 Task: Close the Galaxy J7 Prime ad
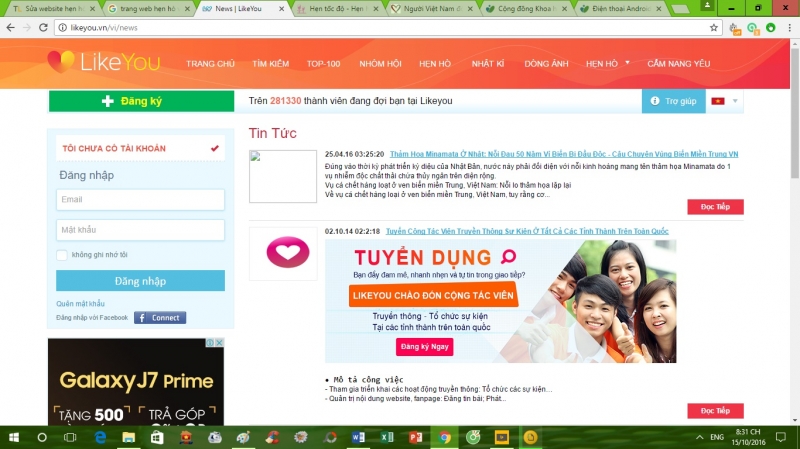[219, 342]
